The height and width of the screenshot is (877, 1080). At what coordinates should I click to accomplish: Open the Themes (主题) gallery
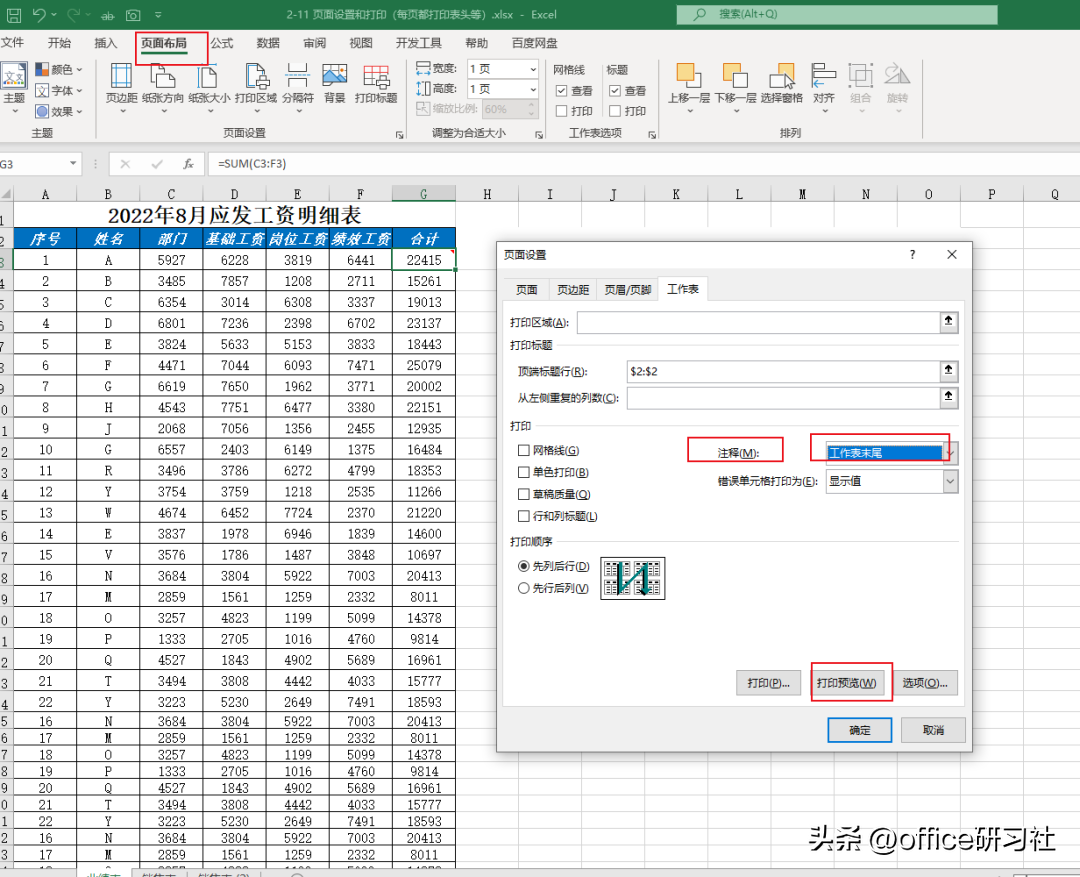coord(14,87)
